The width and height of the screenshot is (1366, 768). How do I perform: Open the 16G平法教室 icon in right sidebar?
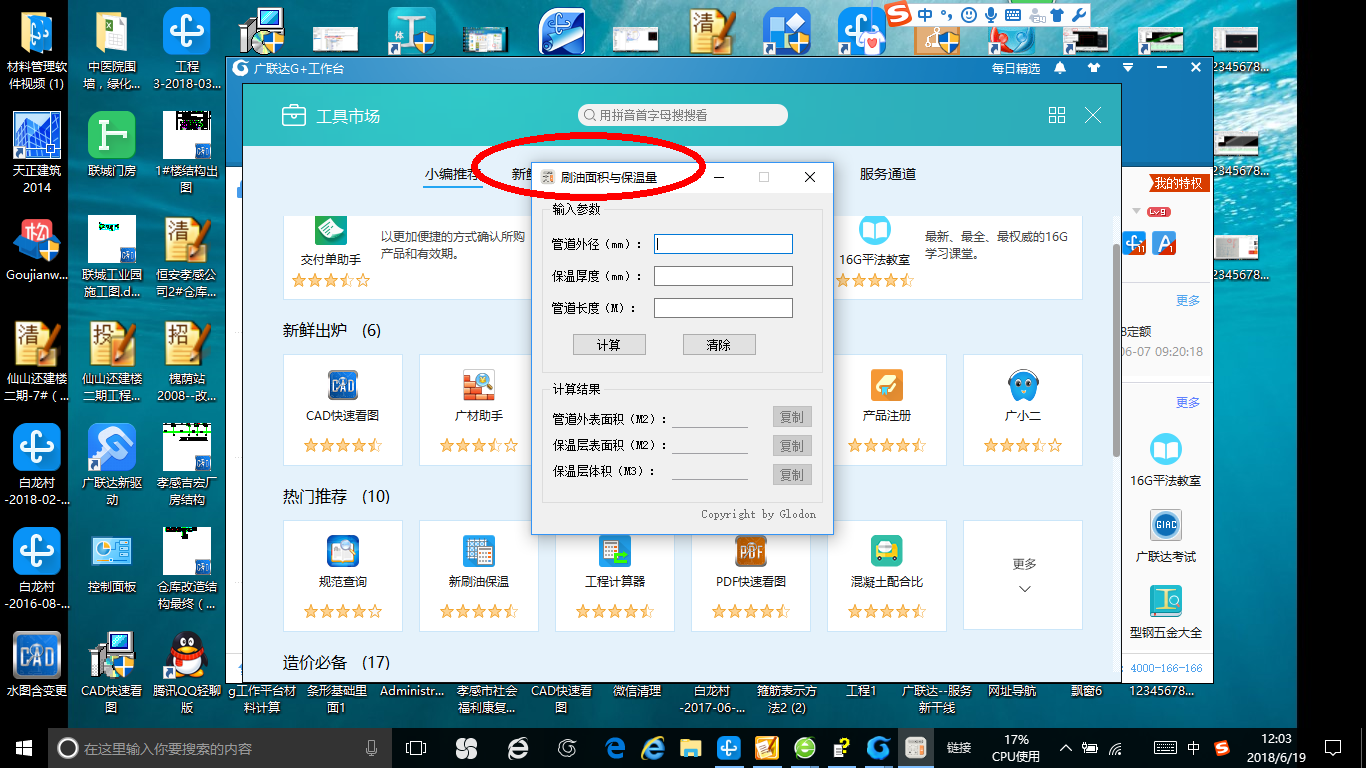point(1166,449)
